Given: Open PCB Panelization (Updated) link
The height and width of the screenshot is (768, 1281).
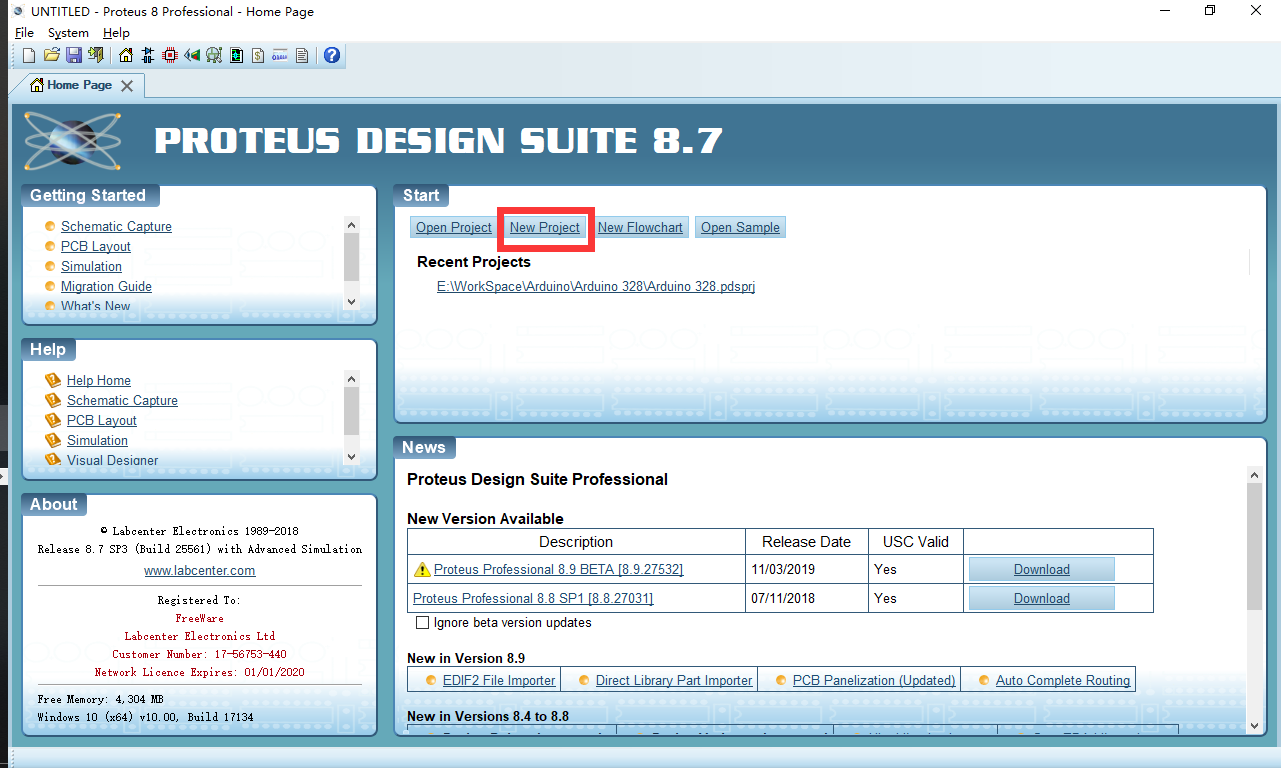Looking at the screenshot, I should click(x=874, y=680).
